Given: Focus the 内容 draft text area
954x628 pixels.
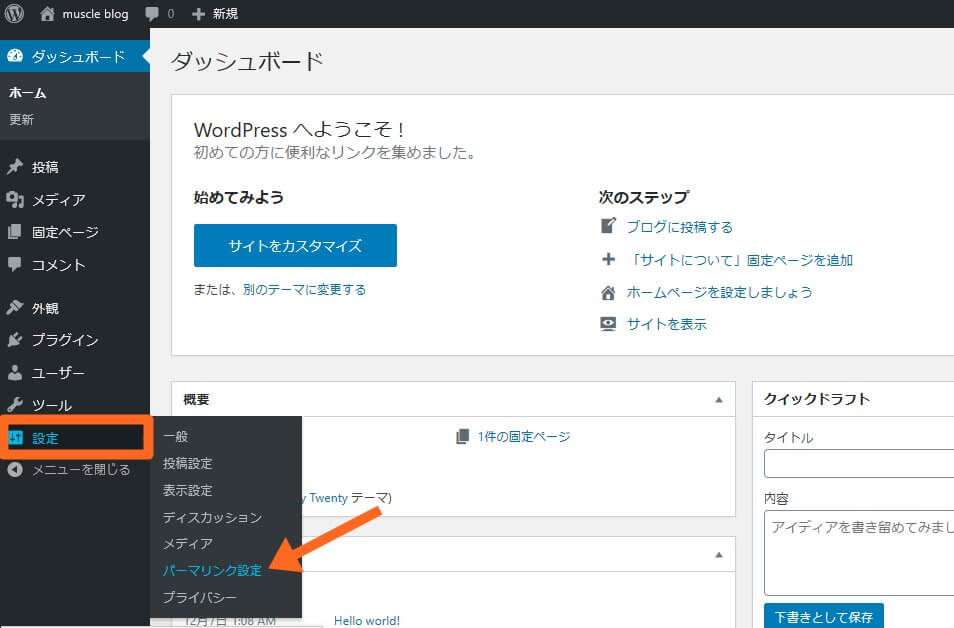Looking at the screenshot, I should tap(859, 553).
